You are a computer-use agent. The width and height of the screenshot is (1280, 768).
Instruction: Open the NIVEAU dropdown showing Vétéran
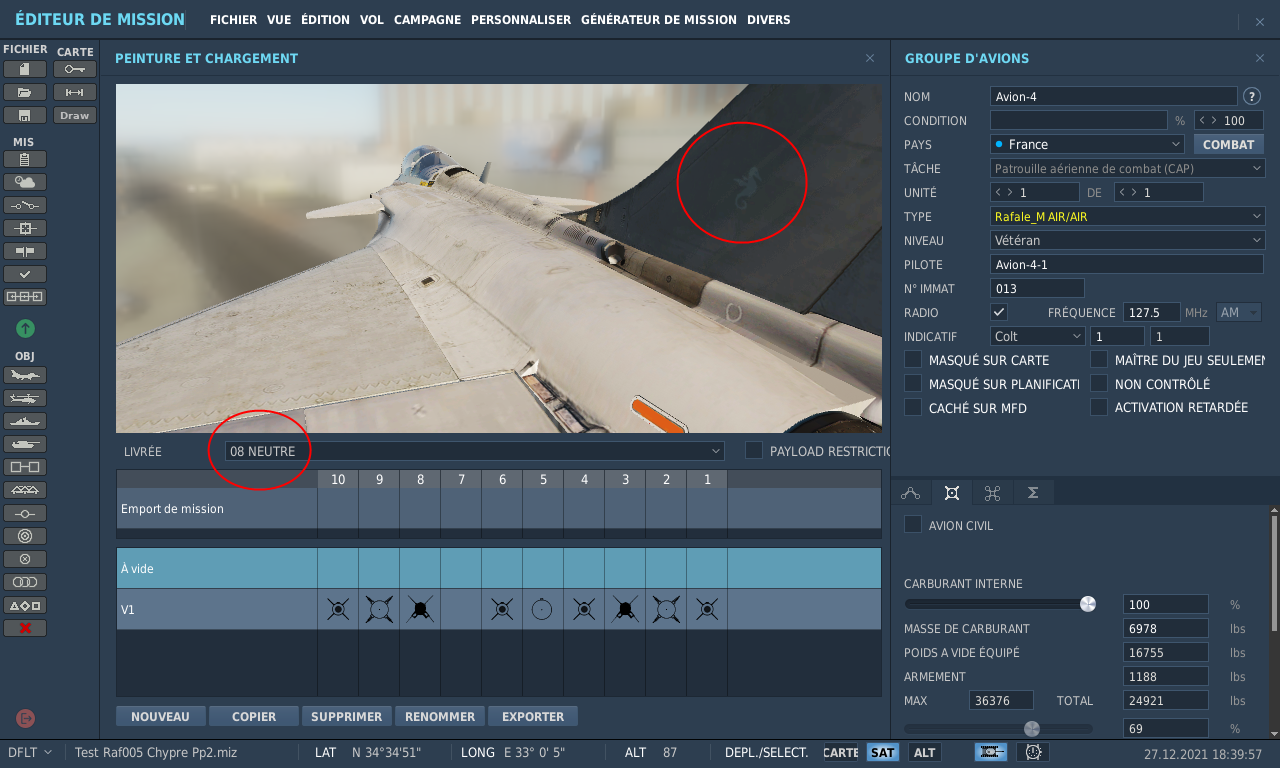coord(1128,241)
